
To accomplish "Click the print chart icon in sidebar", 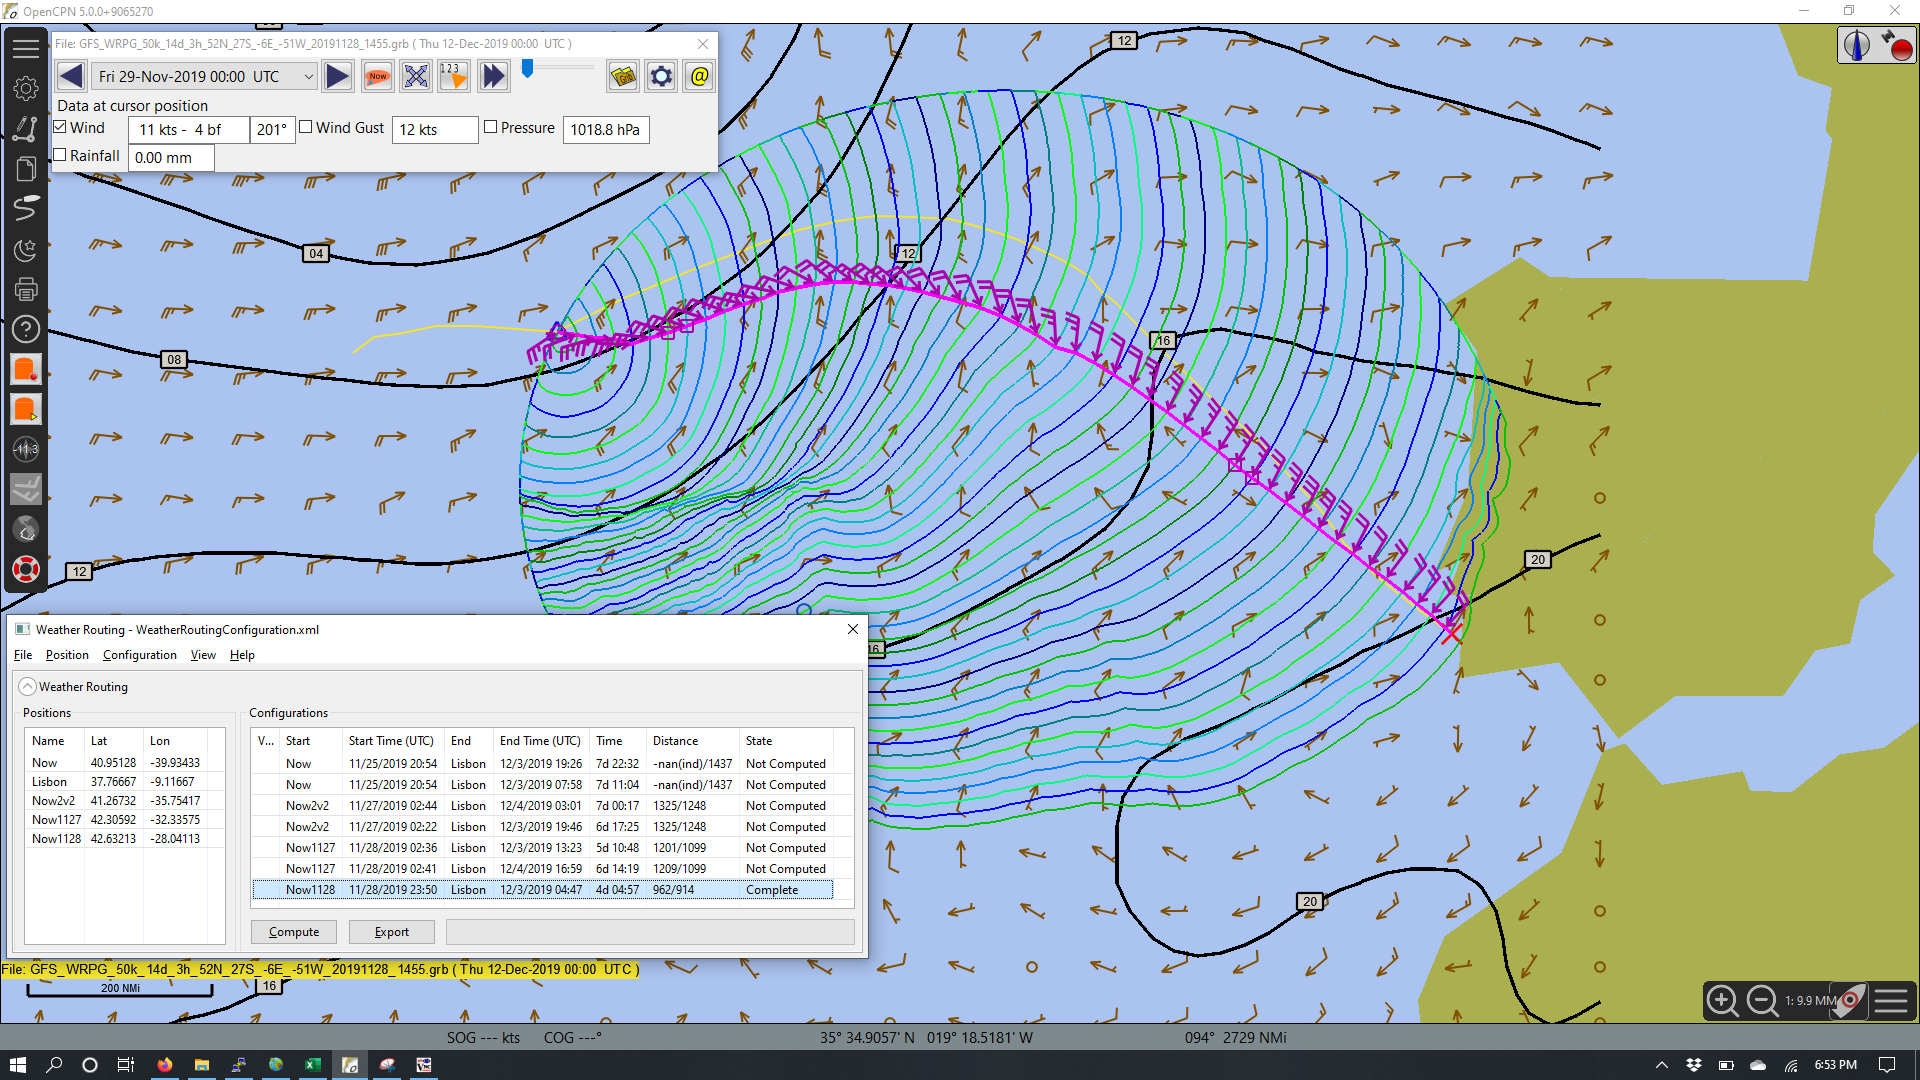I will (x=26, y=289).
